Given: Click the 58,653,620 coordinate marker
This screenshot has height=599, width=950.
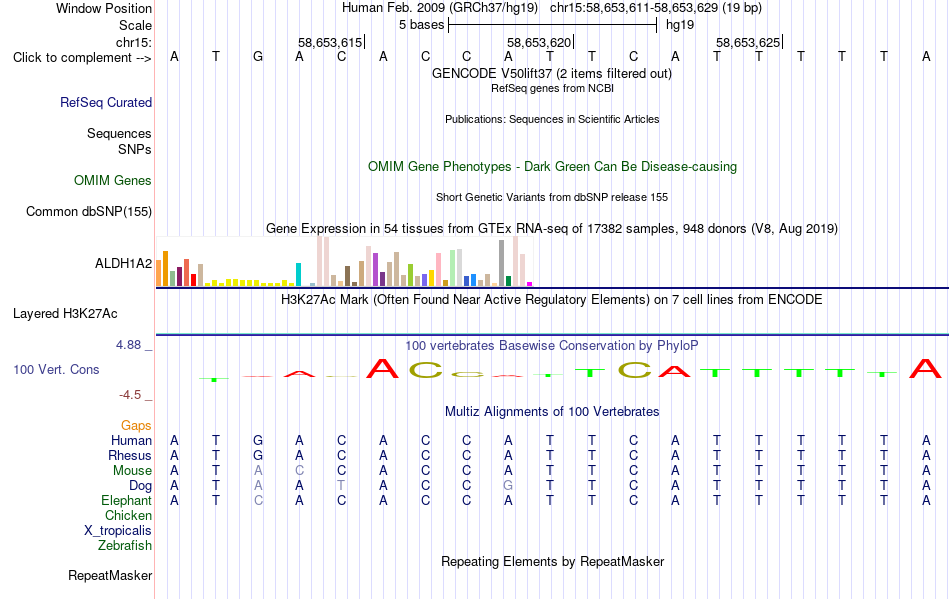Looking at the screenshot, I should (539, 42).
